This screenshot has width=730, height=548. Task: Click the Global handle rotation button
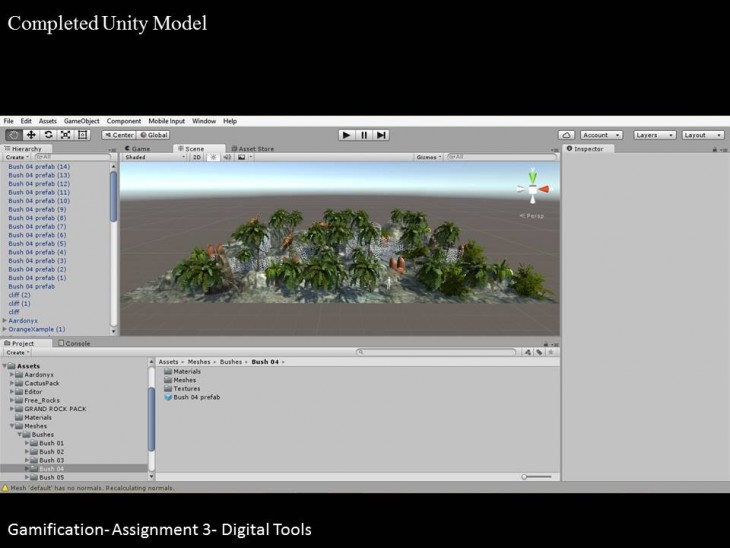pyautogui.click(x=154, y=135)
